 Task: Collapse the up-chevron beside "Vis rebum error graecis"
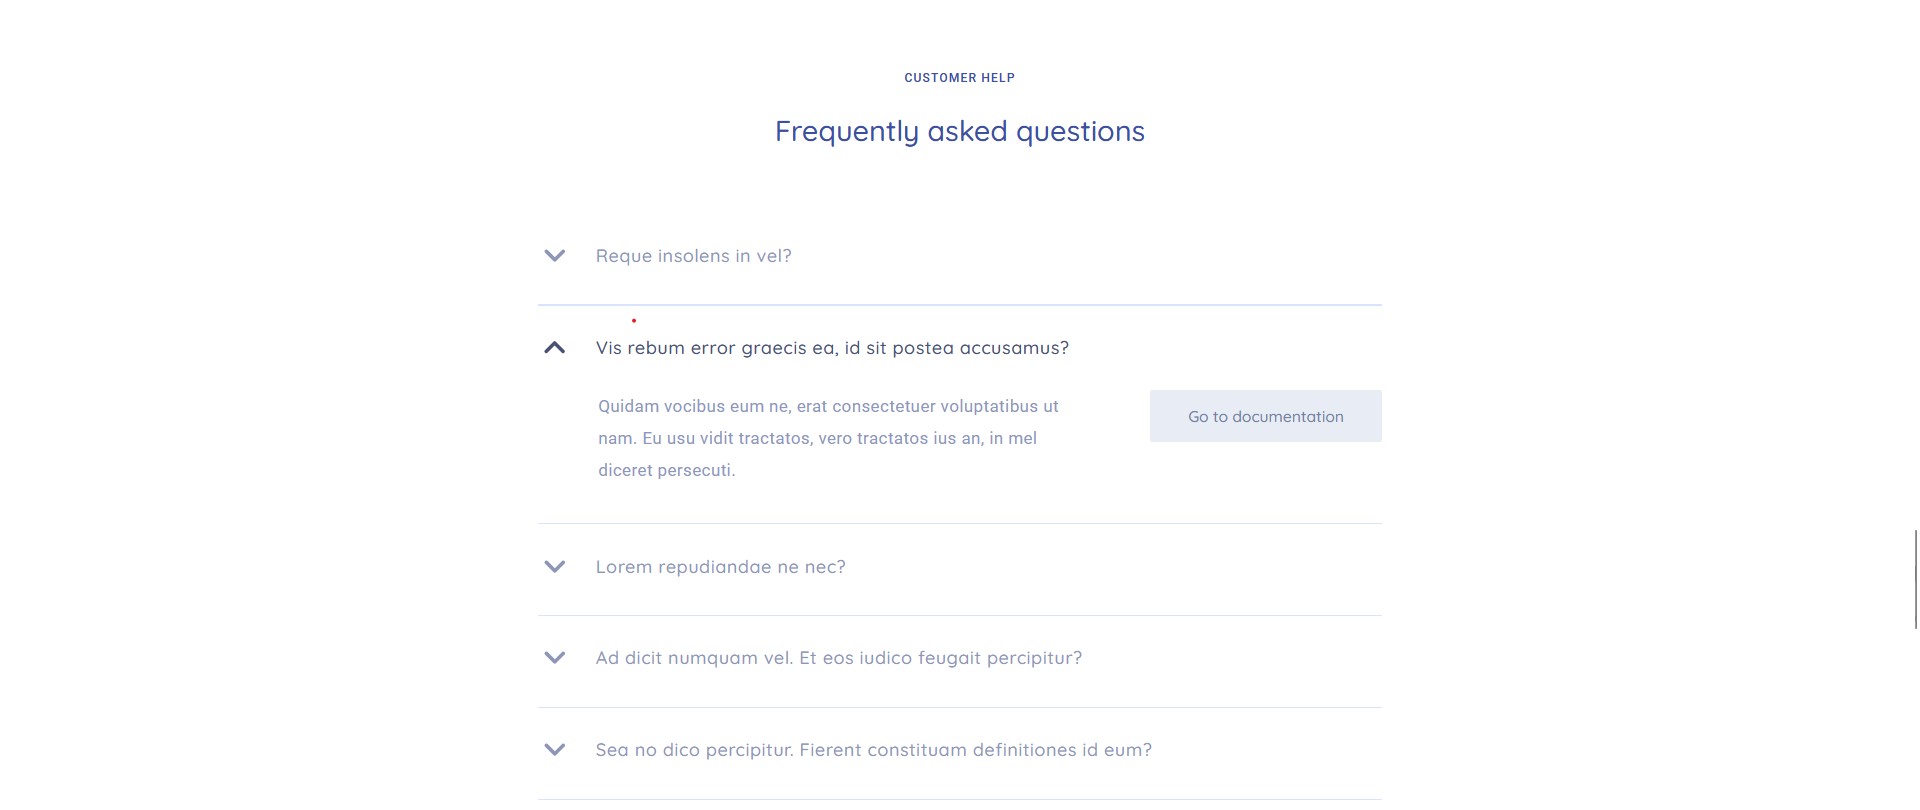[554, 348]
